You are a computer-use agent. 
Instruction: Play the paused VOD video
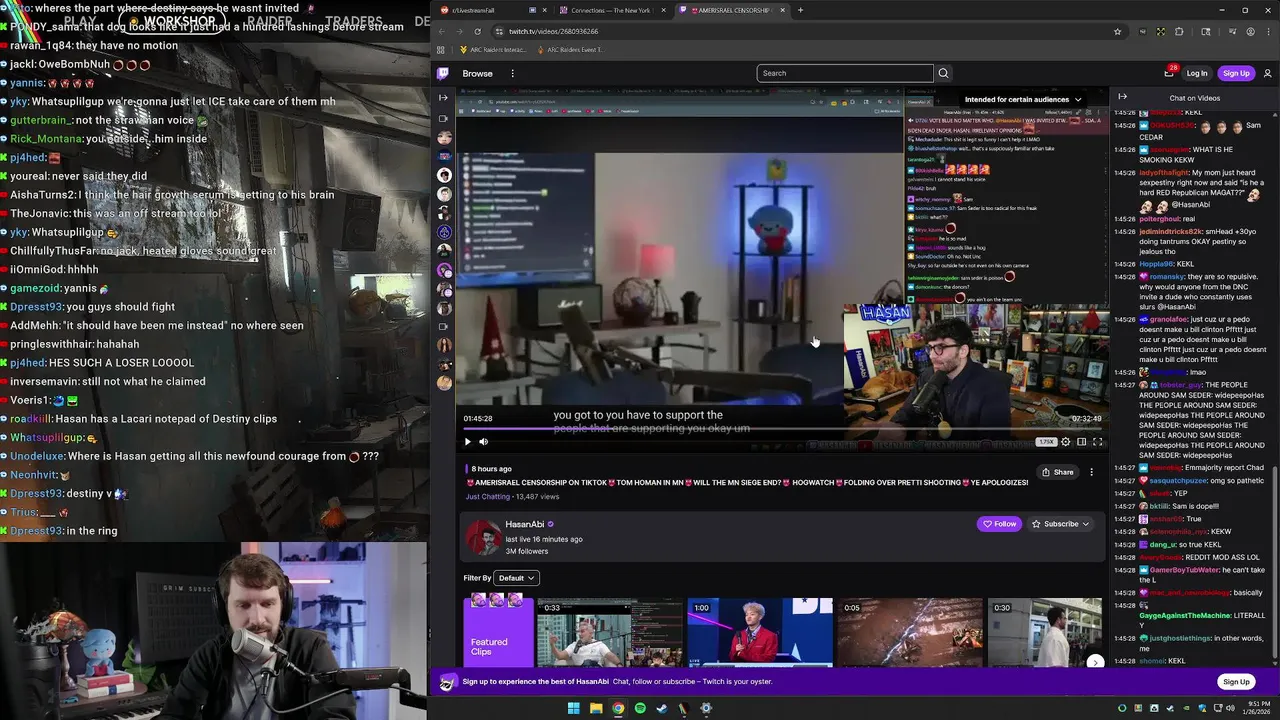point(467,441)
